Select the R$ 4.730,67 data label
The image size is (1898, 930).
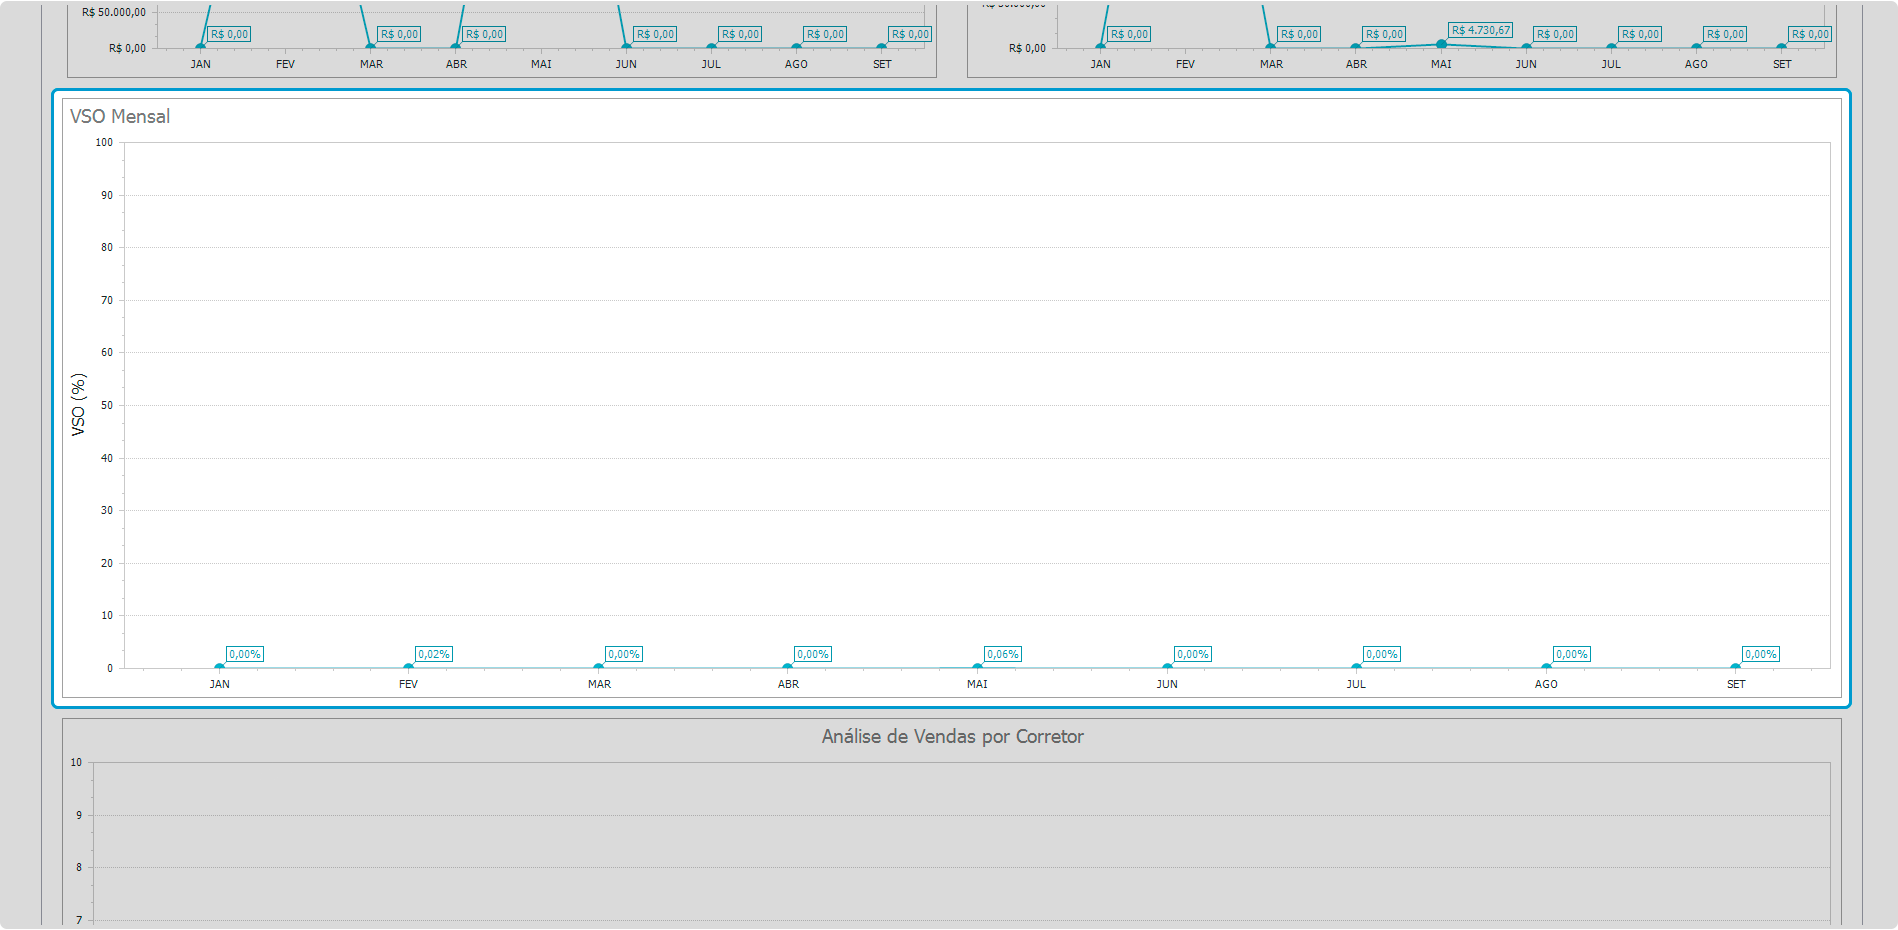click(x=1481, y=30)
